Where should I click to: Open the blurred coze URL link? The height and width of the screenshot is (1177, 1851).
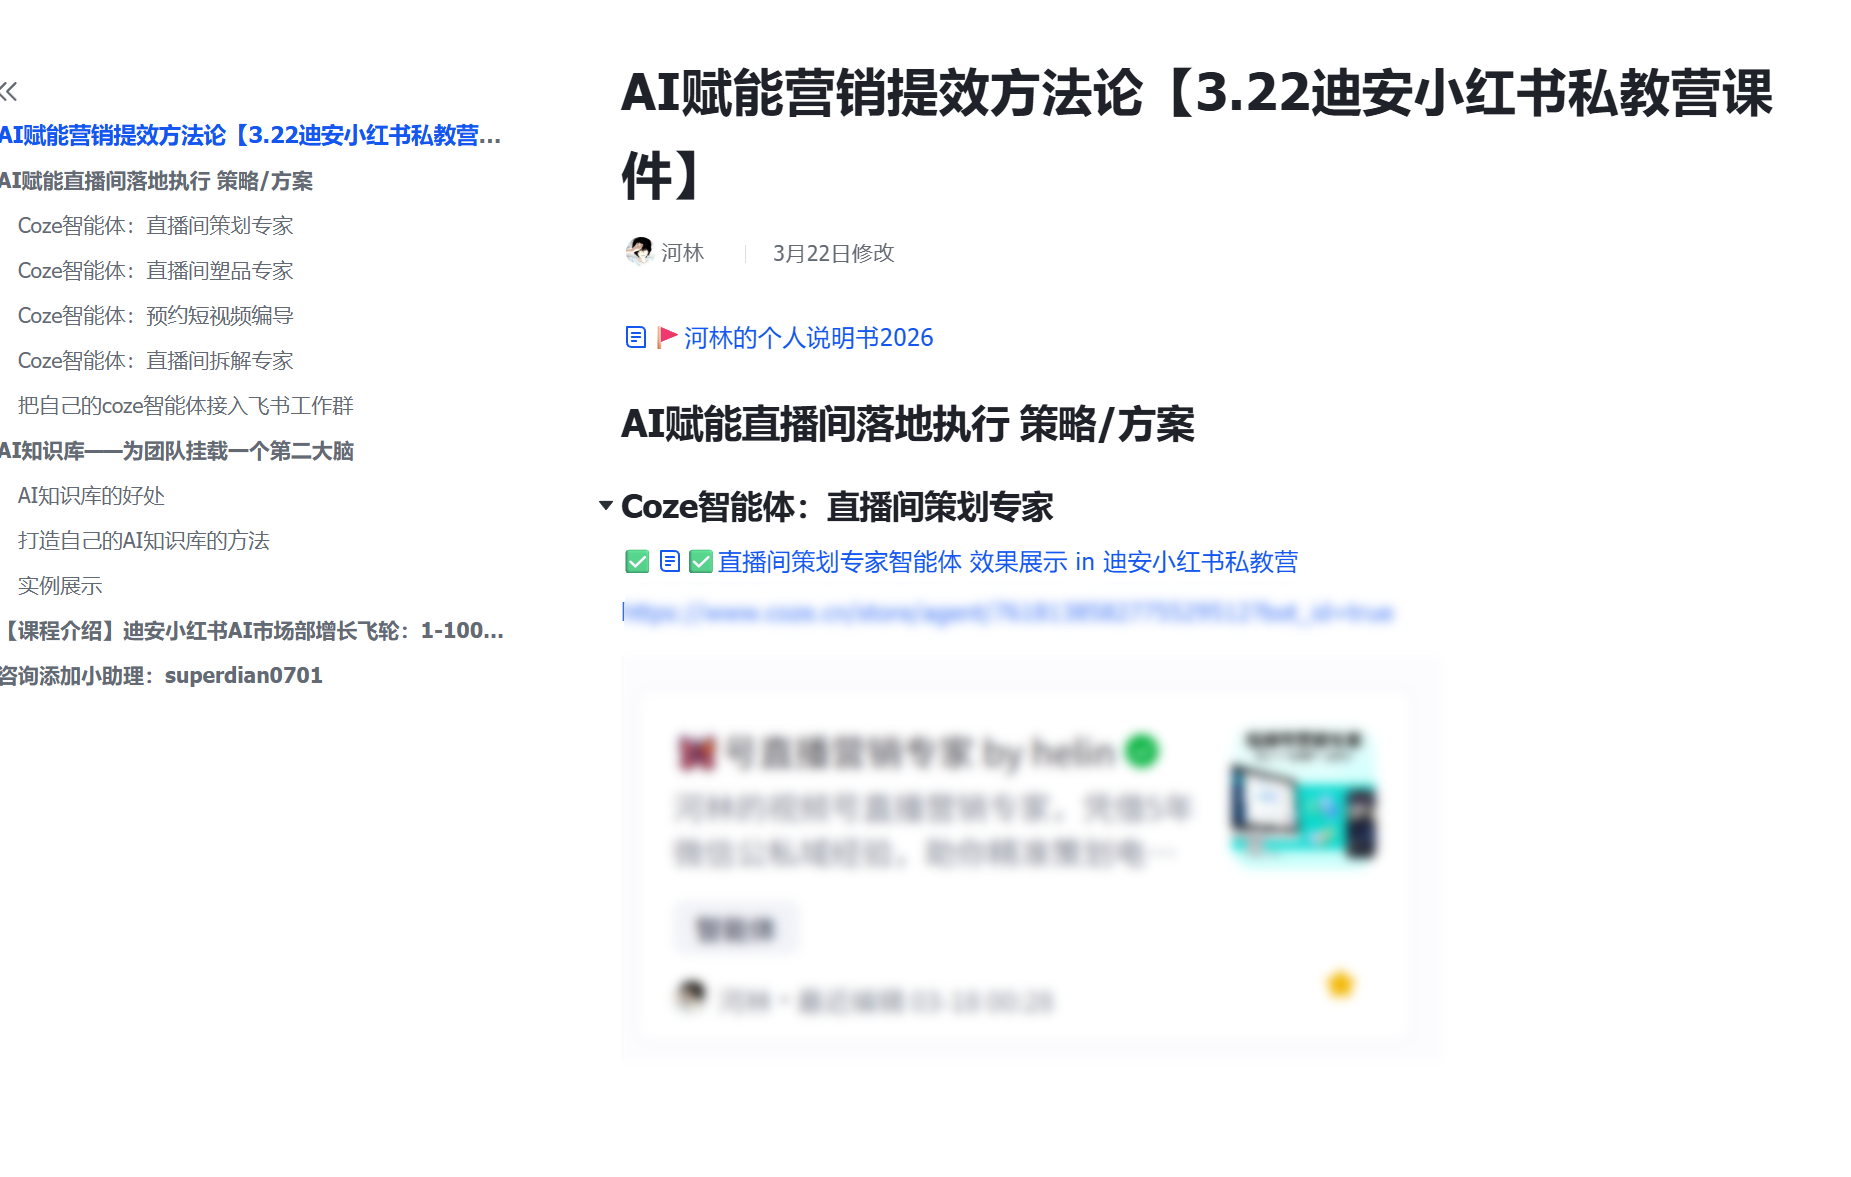(1008, 612)
